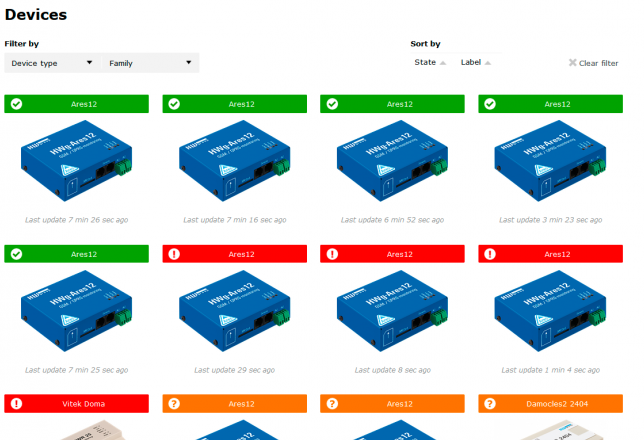Viewport: 644px width, 440px height.
Task: Open the Vitek Doma device header
Action: 76,403
